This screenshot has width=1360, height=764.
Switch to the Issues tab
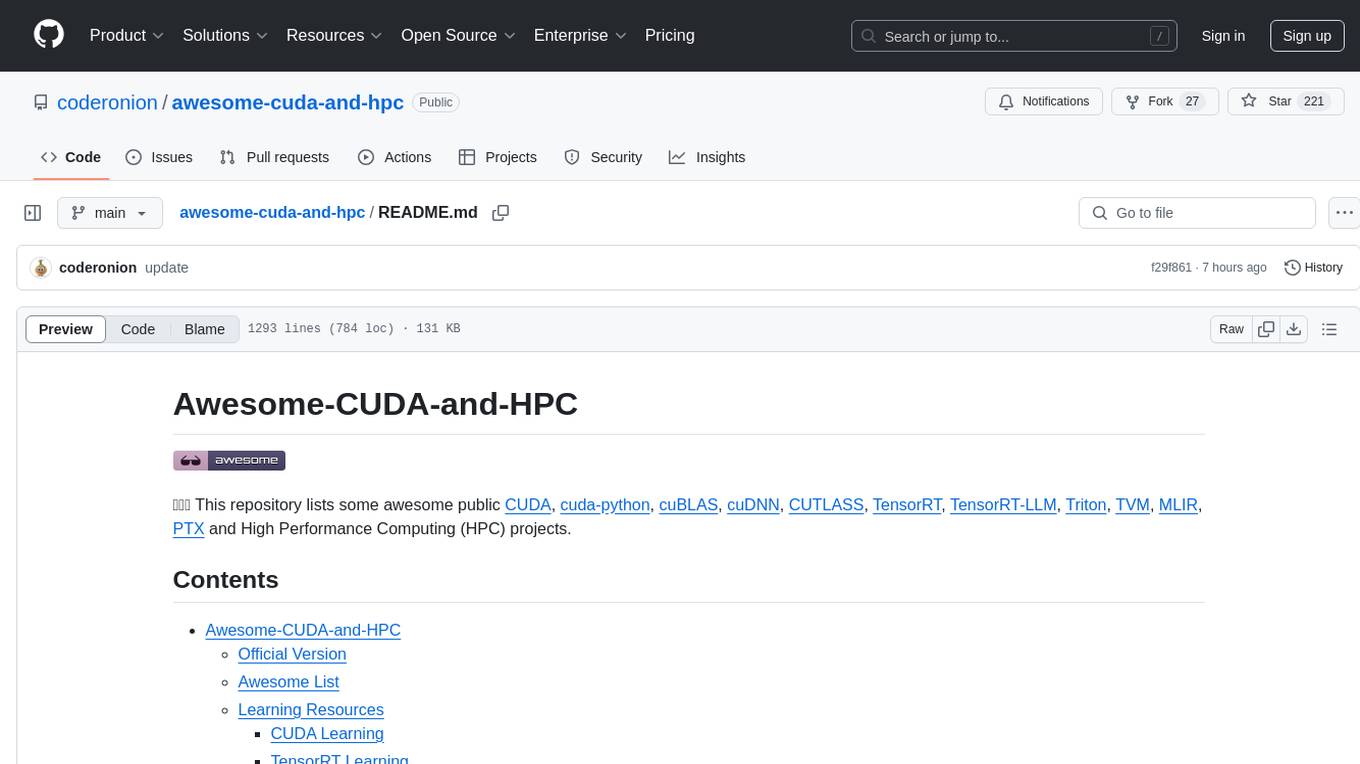click(x=159, y=157)
